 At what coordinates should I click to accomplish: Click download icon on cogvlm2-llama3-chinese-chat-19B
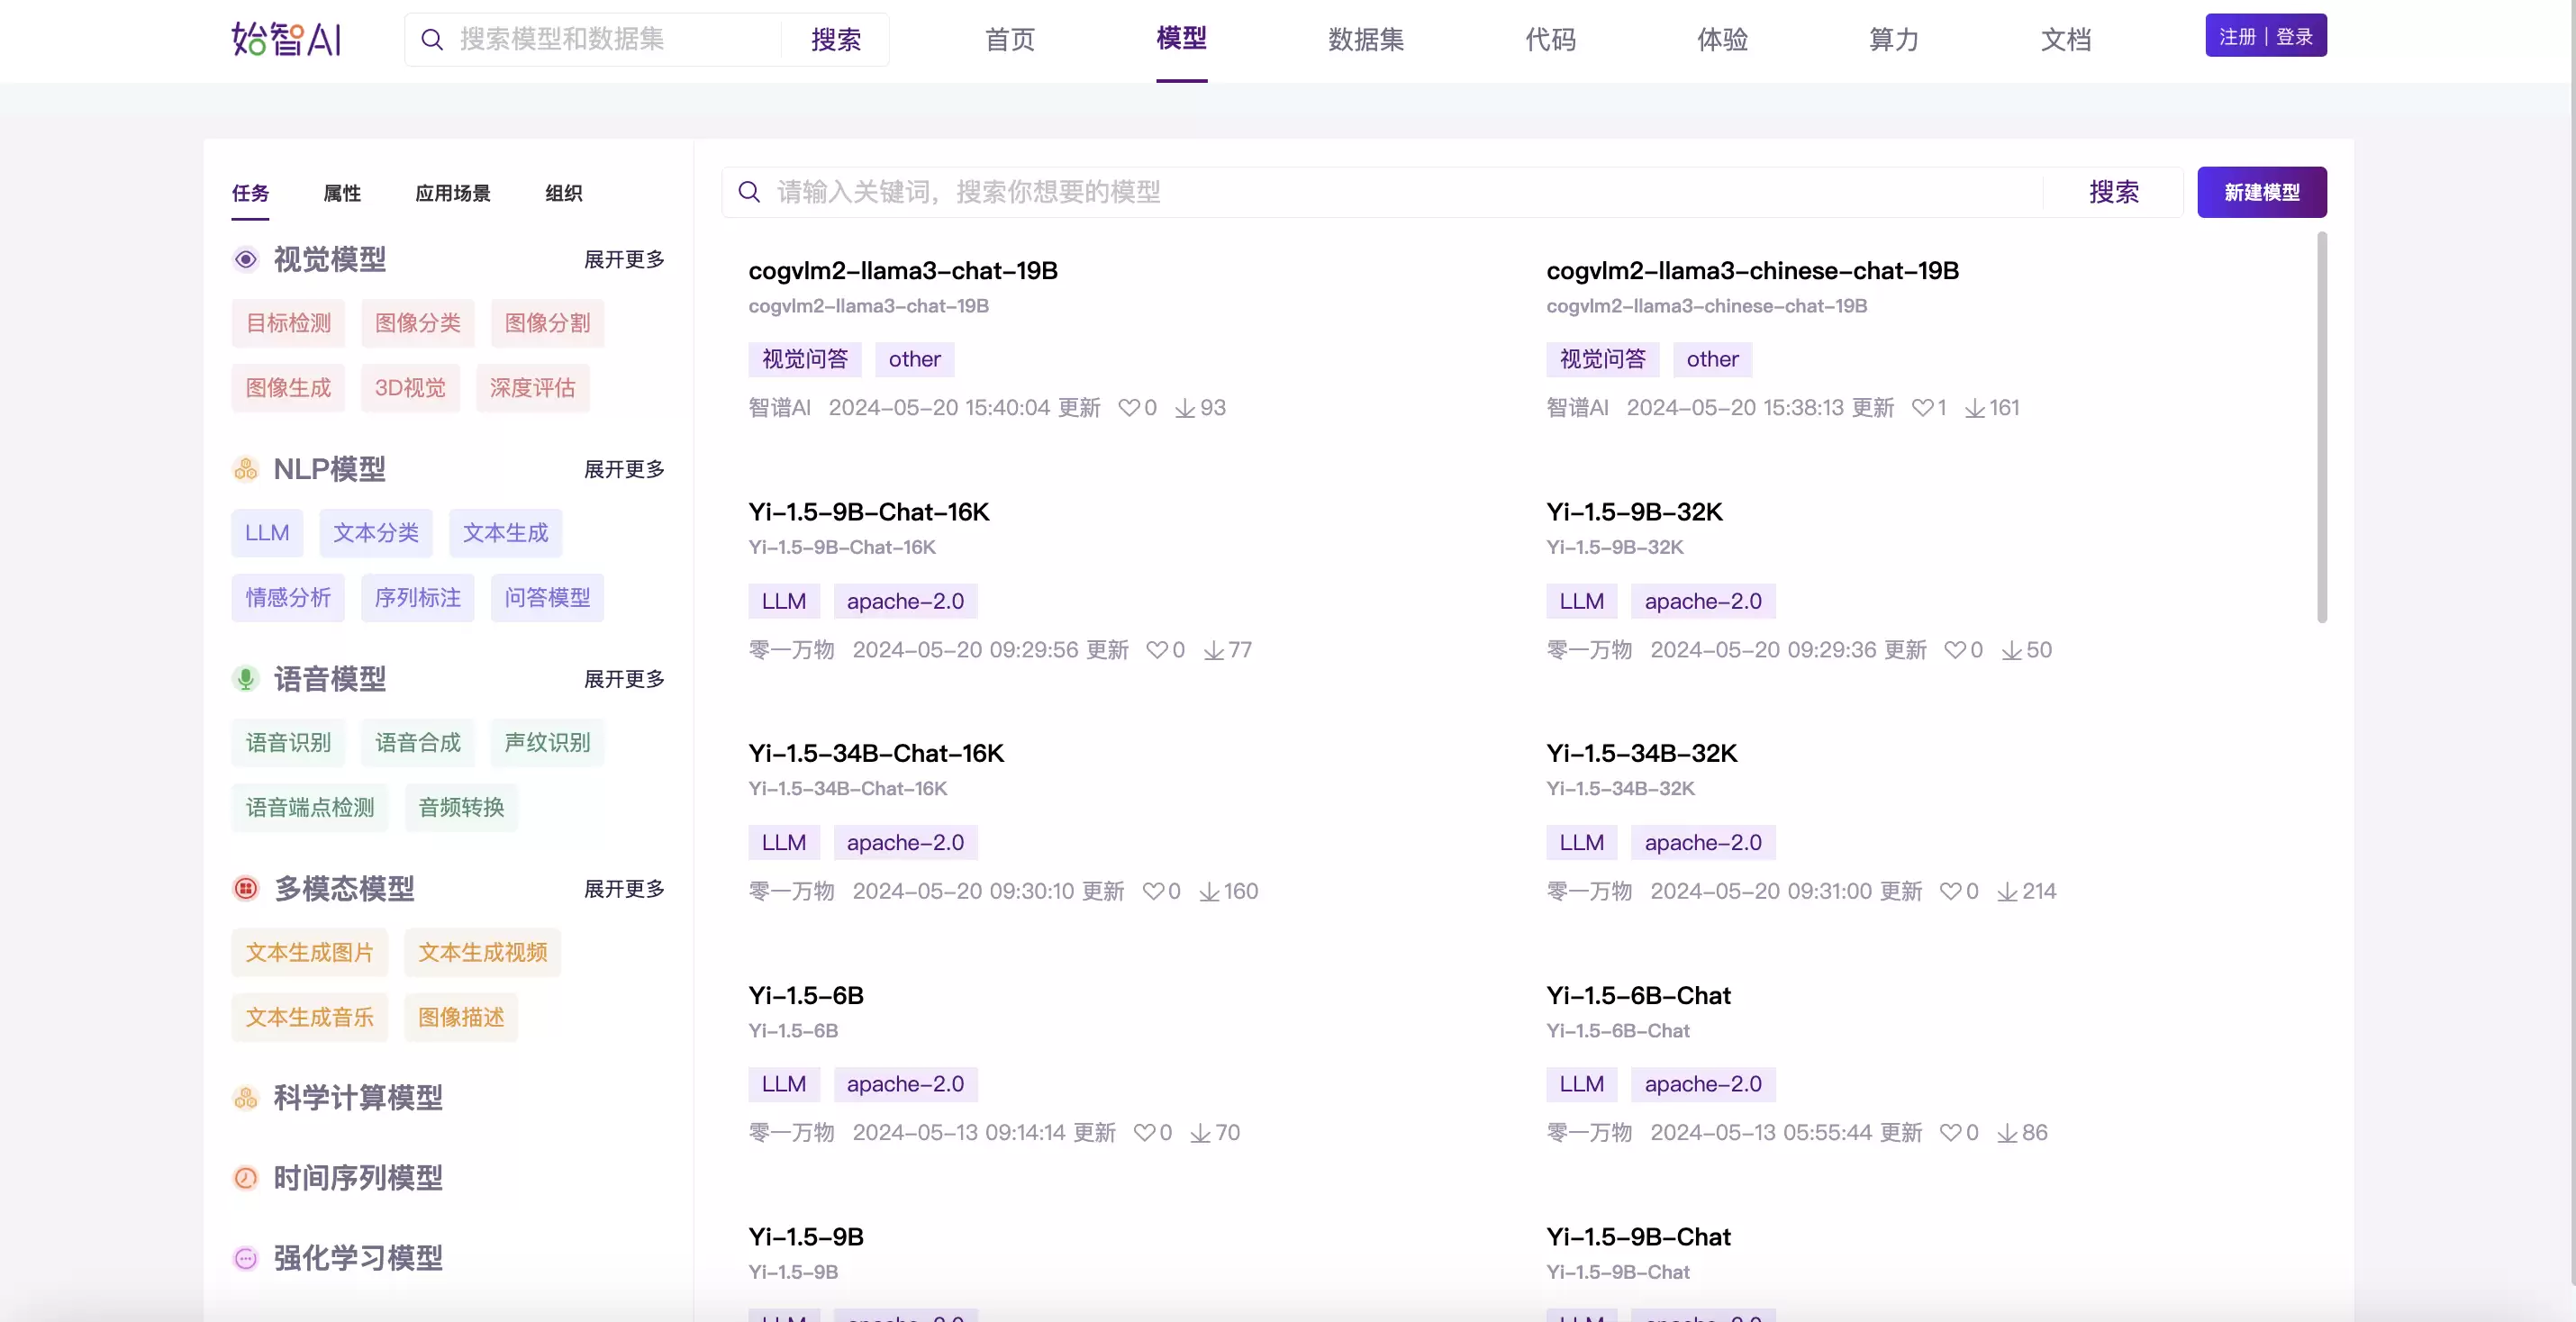tap(1975, 408)
